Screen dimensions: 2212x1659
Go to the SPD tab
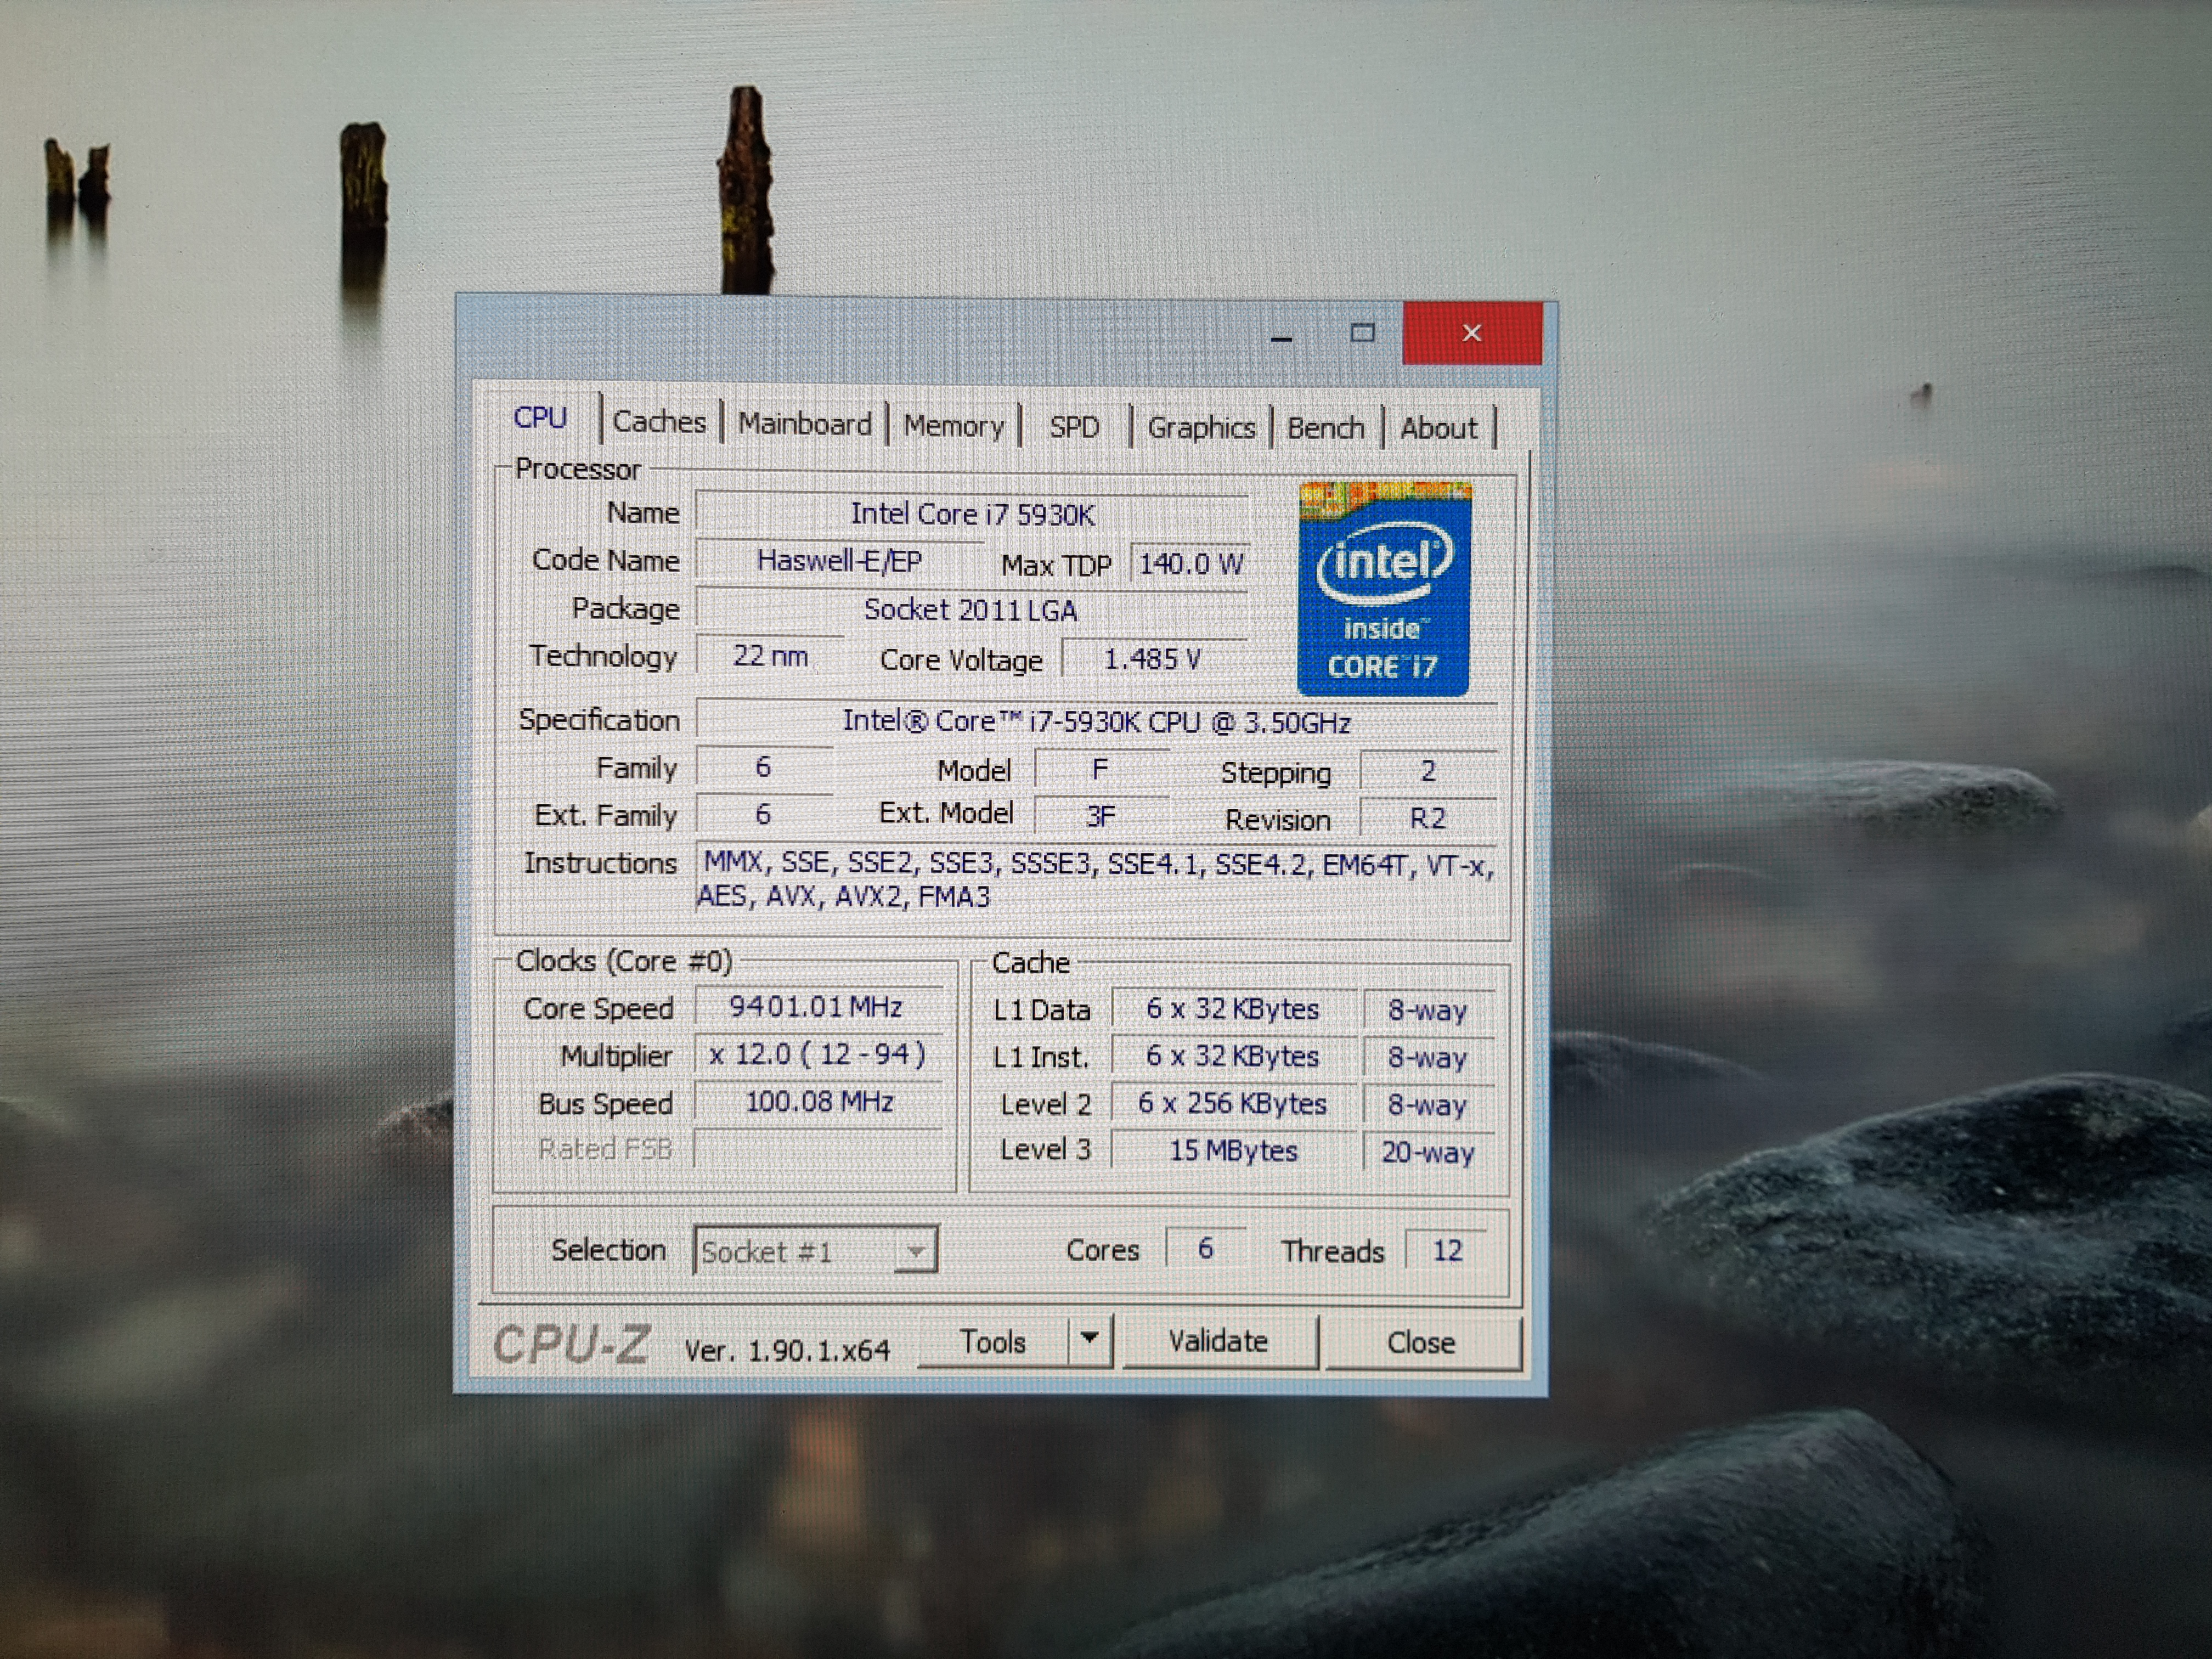(x=1074, y=428)
